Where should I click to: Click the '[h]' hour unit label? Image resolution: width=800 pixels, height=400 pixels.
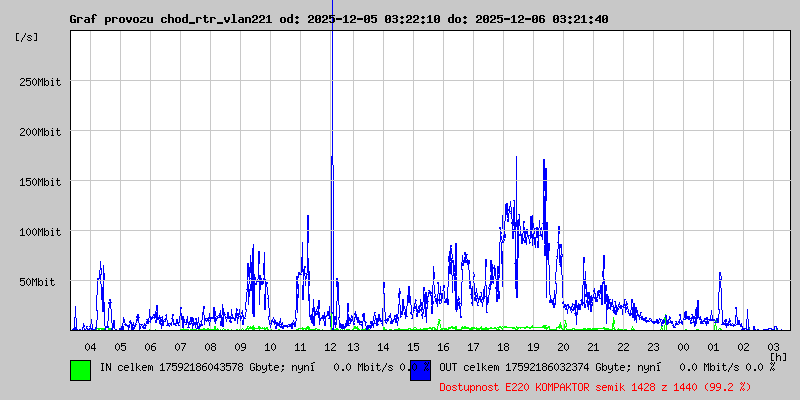click(x=779, y=357)
